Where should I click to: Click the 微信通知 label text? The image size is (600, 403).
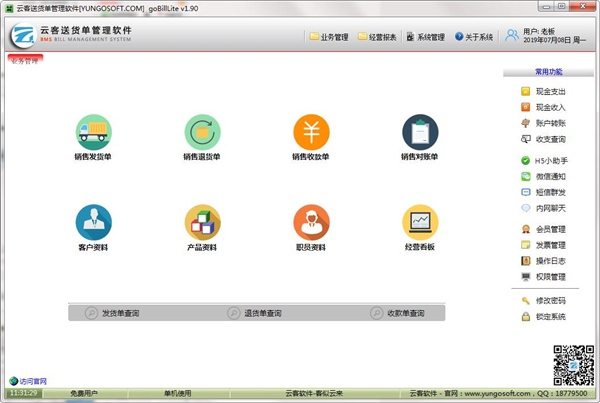tap(550, 176)
